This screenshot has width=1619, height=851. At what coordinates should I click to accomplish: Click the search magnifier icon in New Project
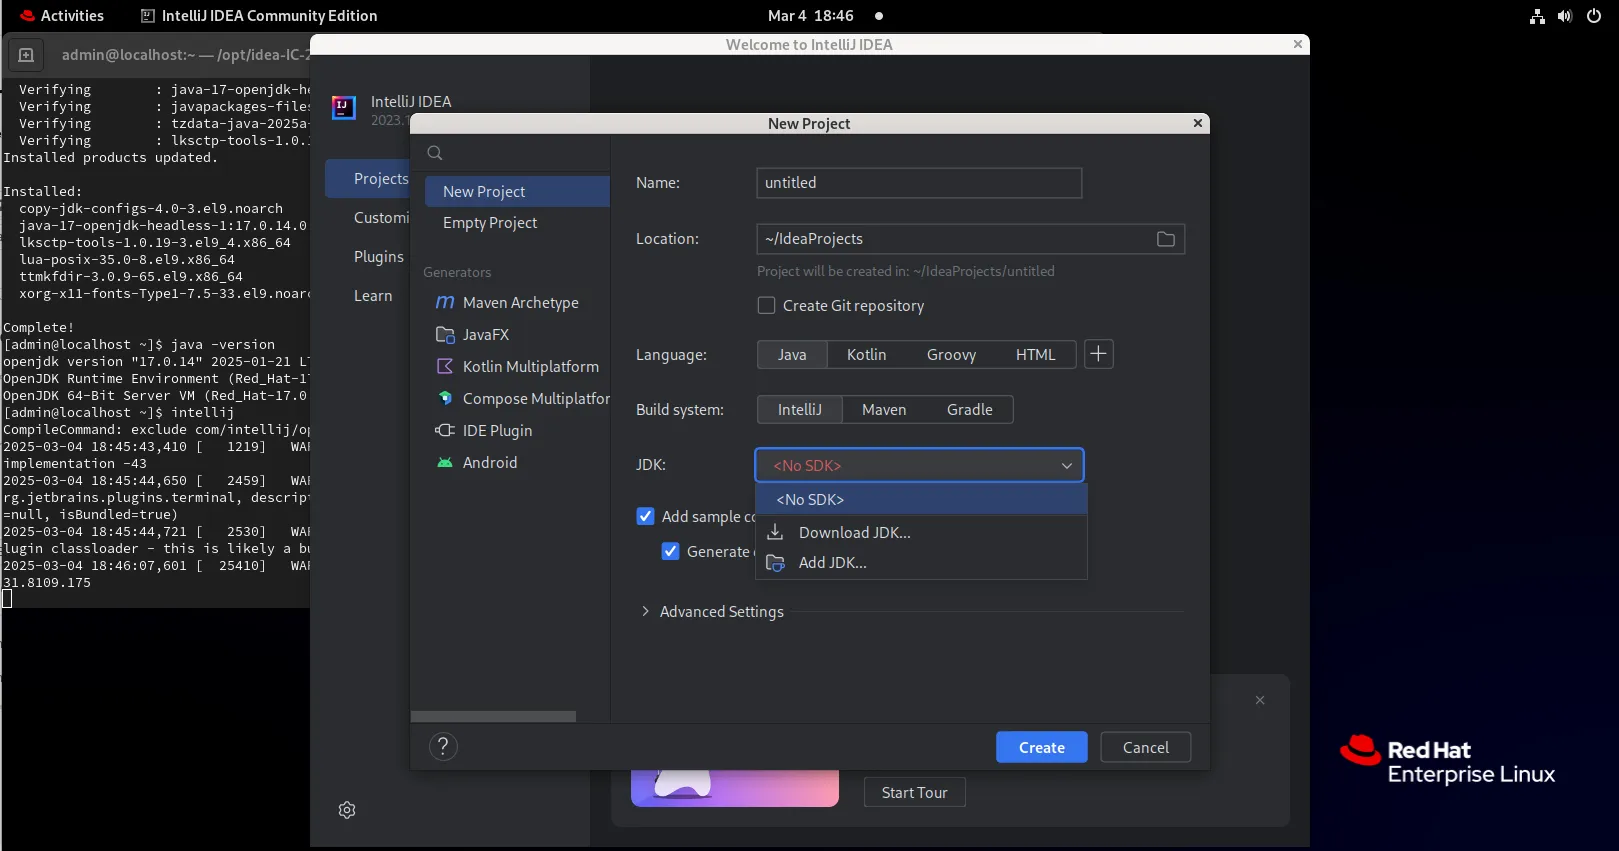435,153
